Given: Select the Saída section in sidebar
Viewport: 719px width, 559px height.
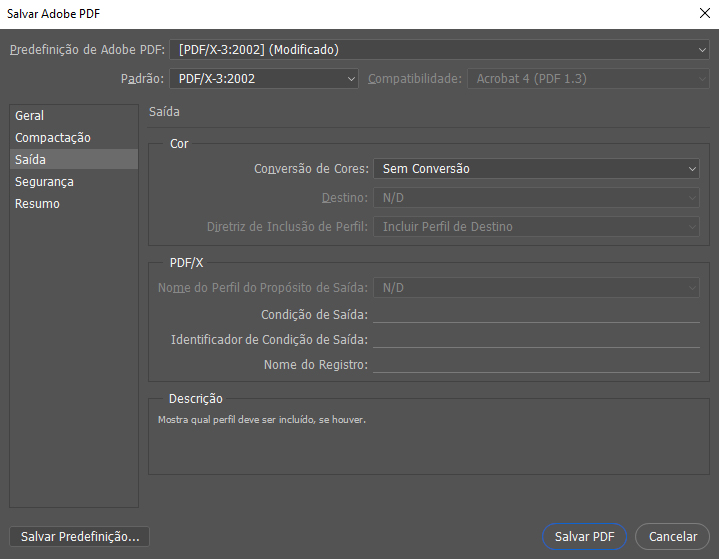Looking at the screenshot, I should point(30,160).
